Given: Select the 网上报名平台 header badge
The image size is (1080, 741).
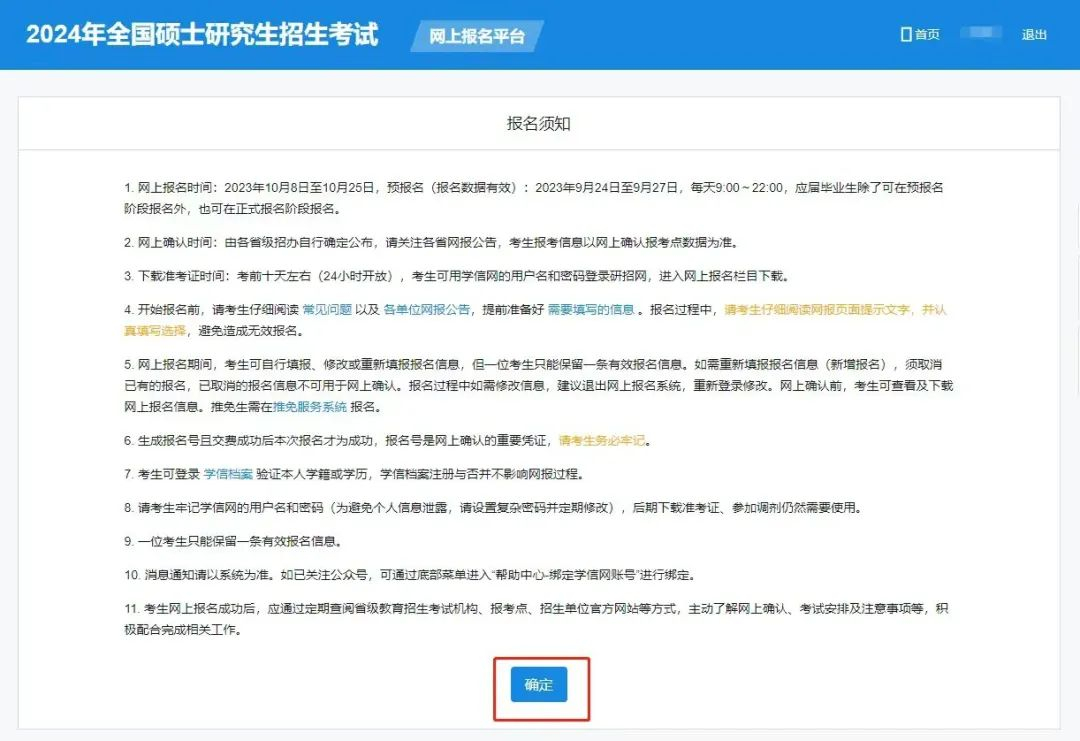Looking at the screenshot, I should 477,36.
